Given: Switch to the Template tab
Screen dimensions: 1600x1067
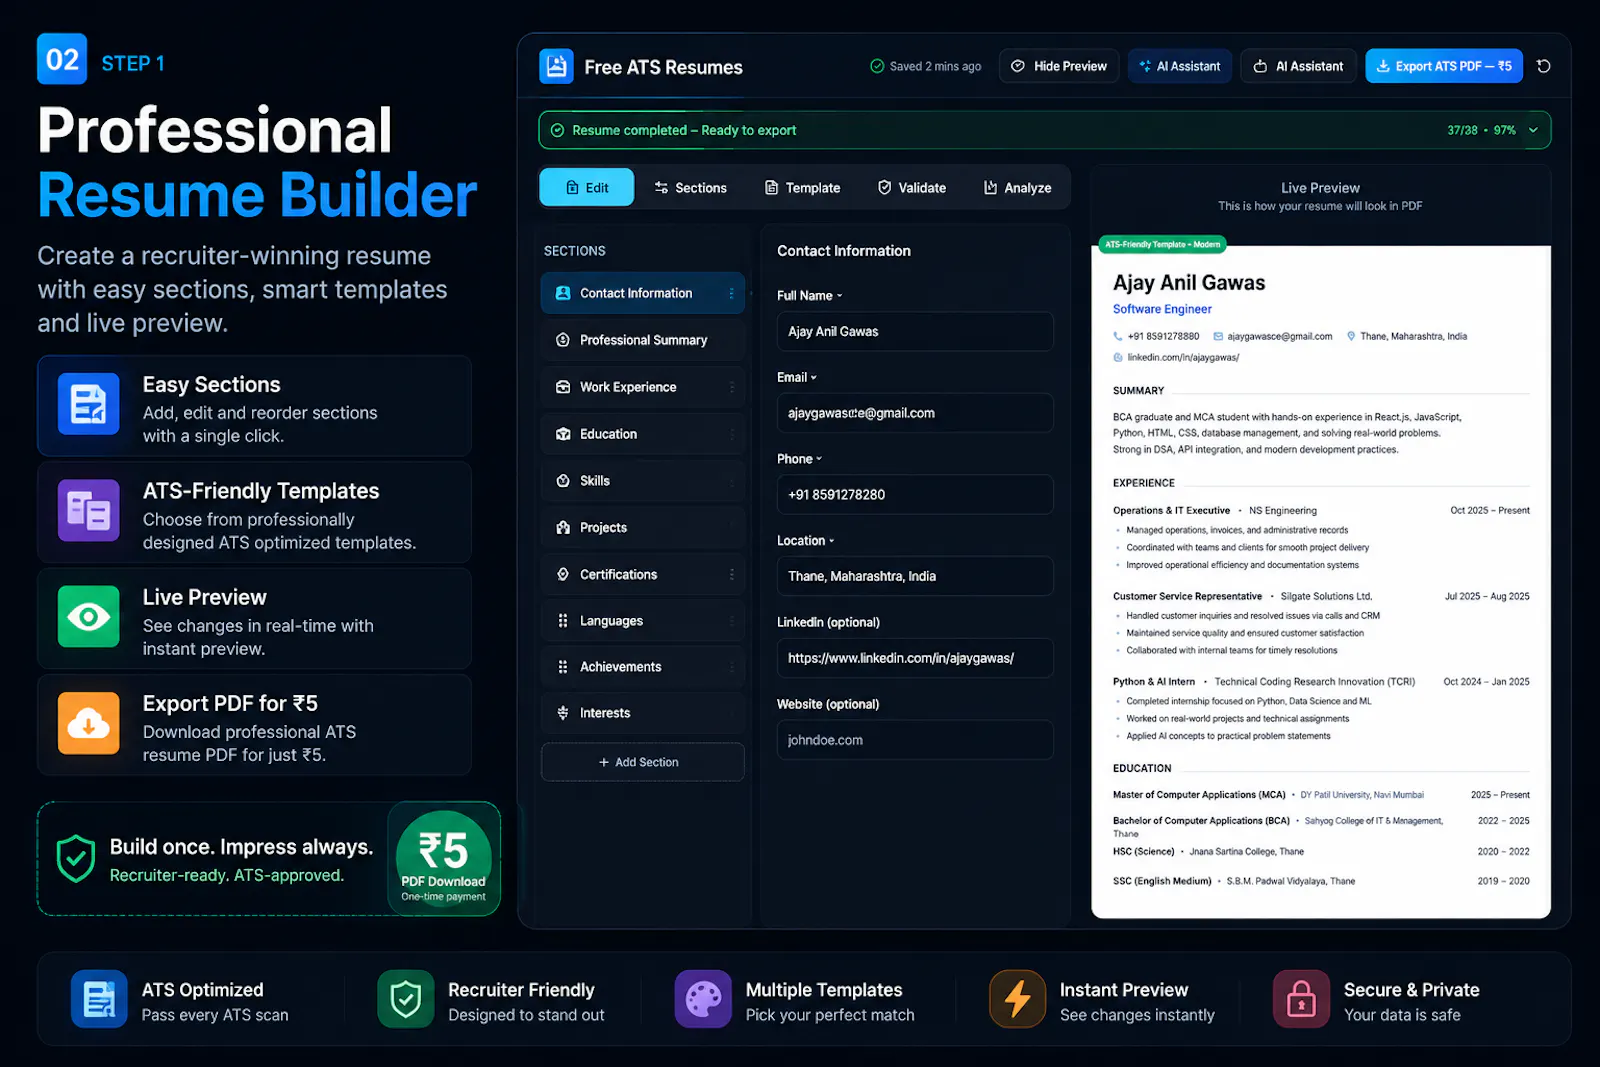Looking at the screenshot, I should click(802, 187).
